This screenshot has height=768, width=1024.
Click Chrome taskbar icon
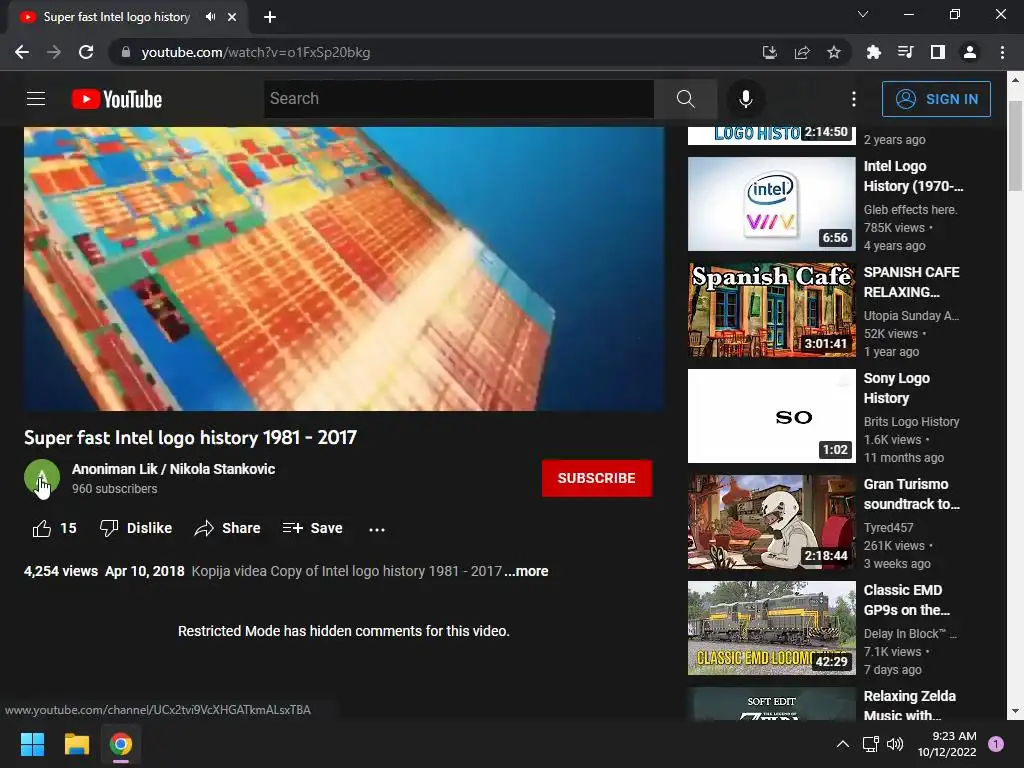pos(121,744)
